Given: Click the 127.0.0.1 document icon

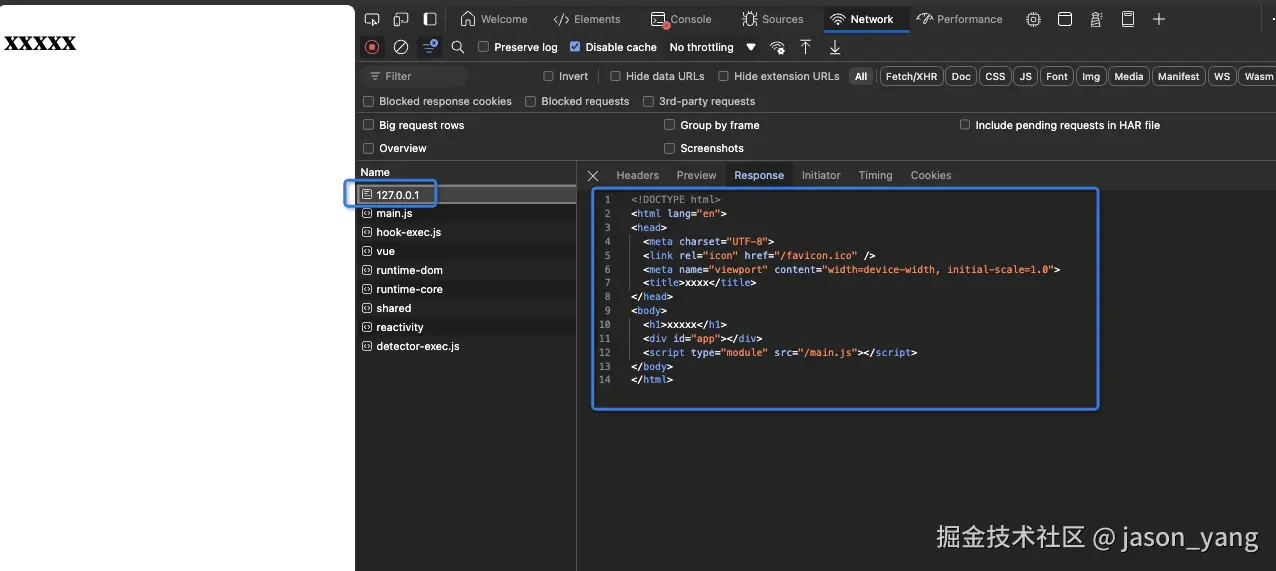Looking at the screenshot, I should point(367,194).
